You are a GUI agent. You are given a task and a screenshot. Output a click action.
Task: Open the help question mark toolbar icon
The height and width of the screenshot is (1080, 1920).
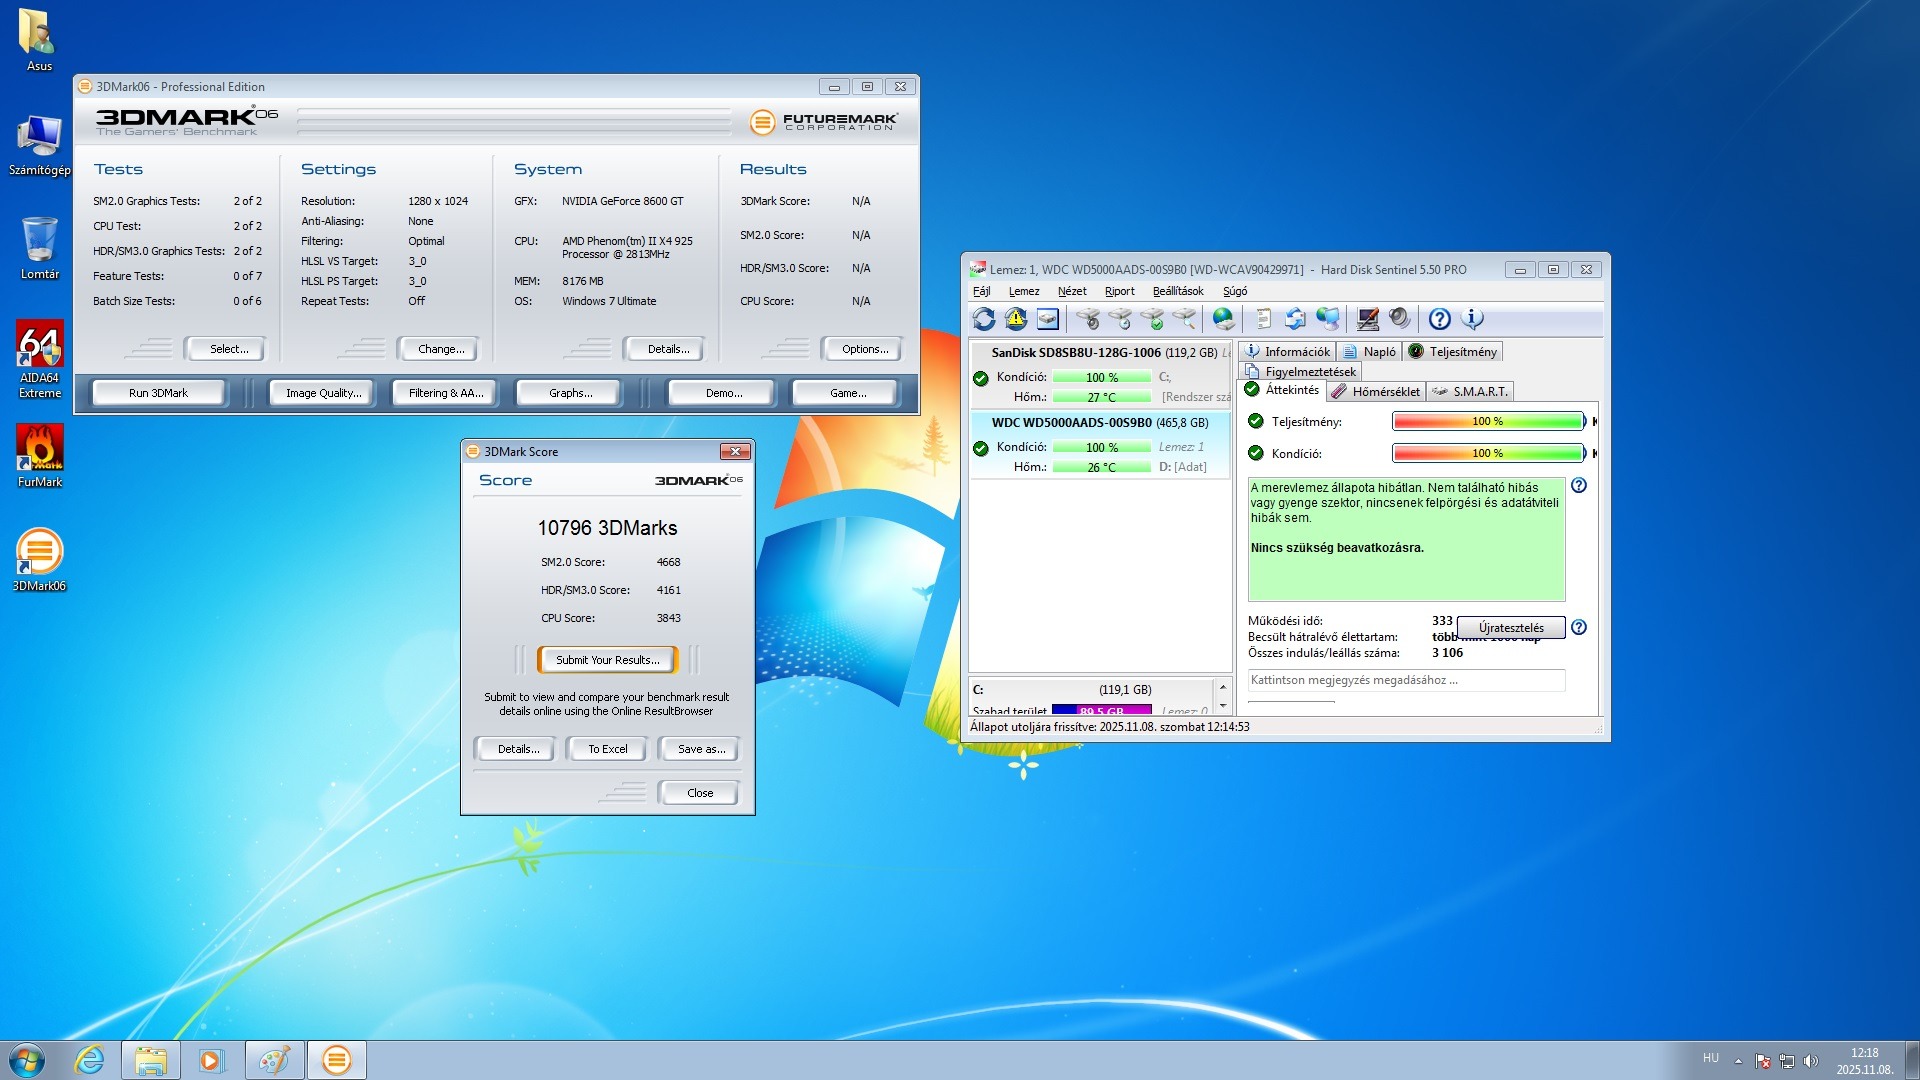click(1439, 319)
